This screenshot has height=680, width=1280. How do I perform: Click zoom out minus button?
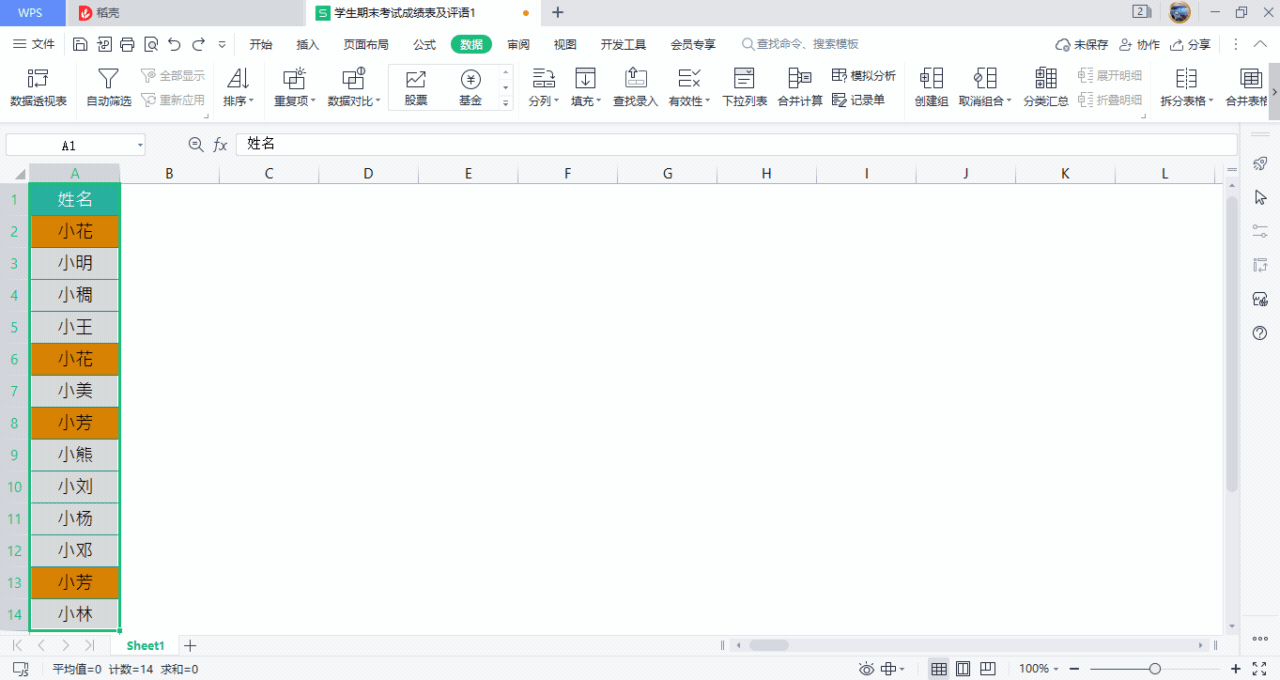pyautogui.click(x=1074, y=668)
